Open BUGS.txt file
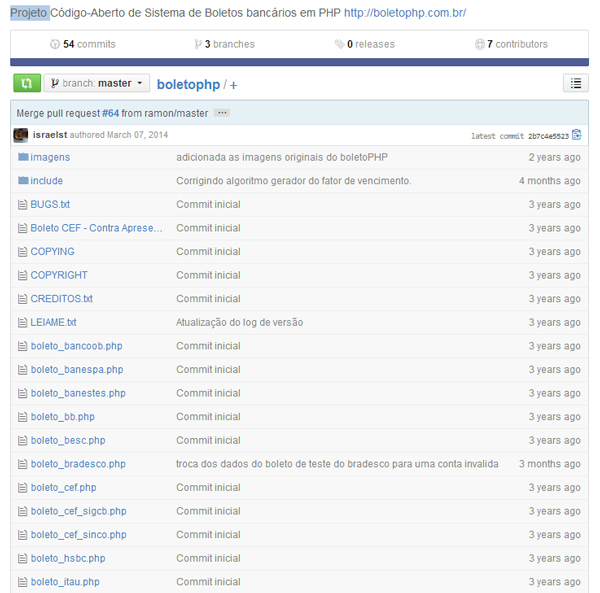The image size is (600, 593). 50,204
